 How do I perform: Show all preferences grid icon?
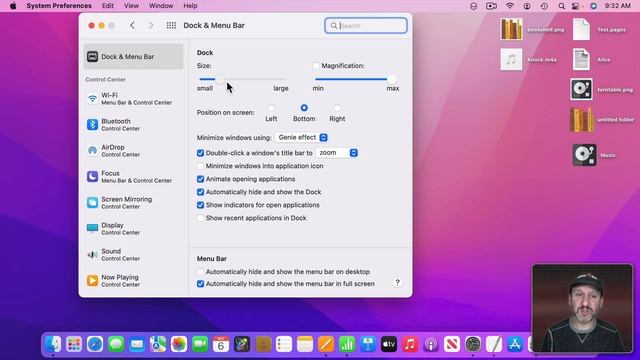(x=171, y=25)
